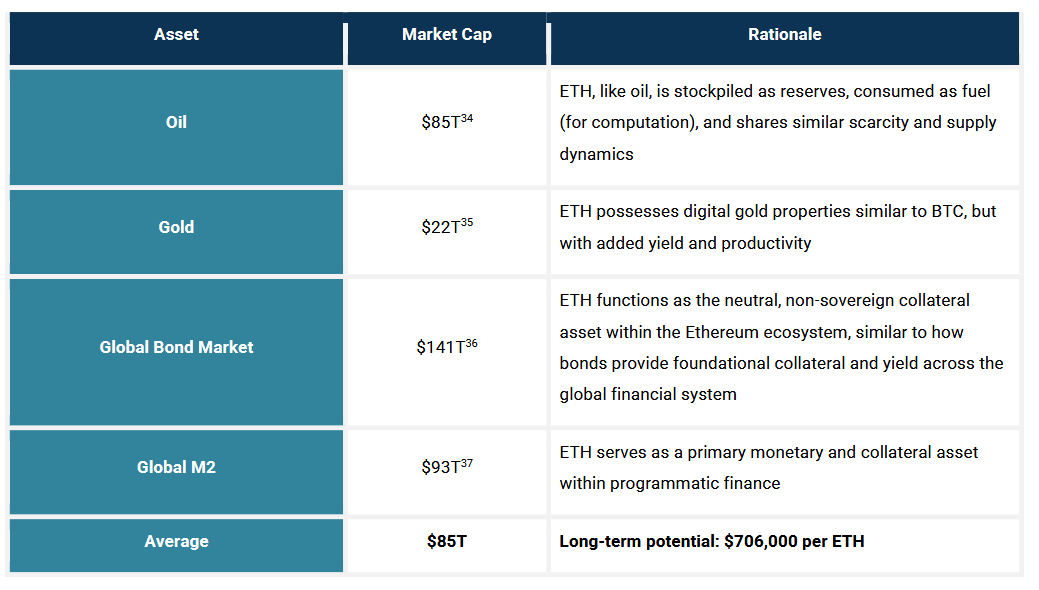Click the bold $85T average value
Image resolution: width=1039 pixels, height=590 pixels.
pyautogui.click(x=446, y=542)
